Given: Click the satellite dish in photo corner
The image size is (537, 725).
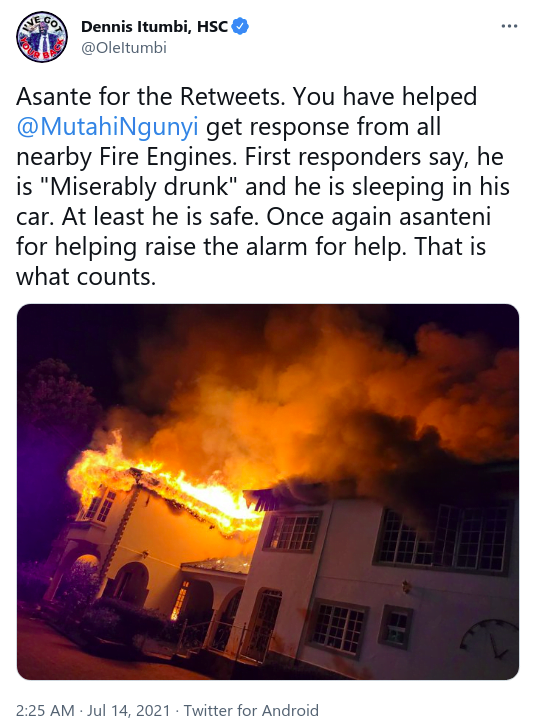Looking at the screenshot, I should click(489, 639).
